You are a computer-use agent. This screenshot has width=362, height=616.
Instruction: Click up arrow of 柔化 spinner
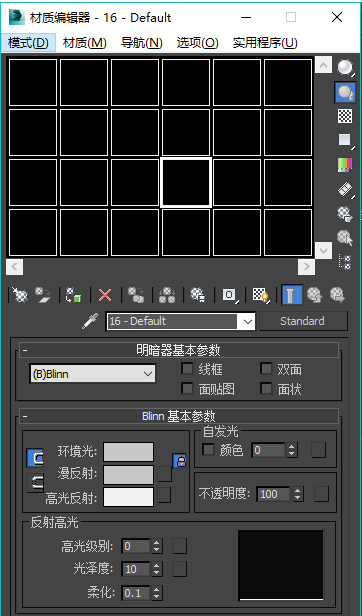(156, 589)
